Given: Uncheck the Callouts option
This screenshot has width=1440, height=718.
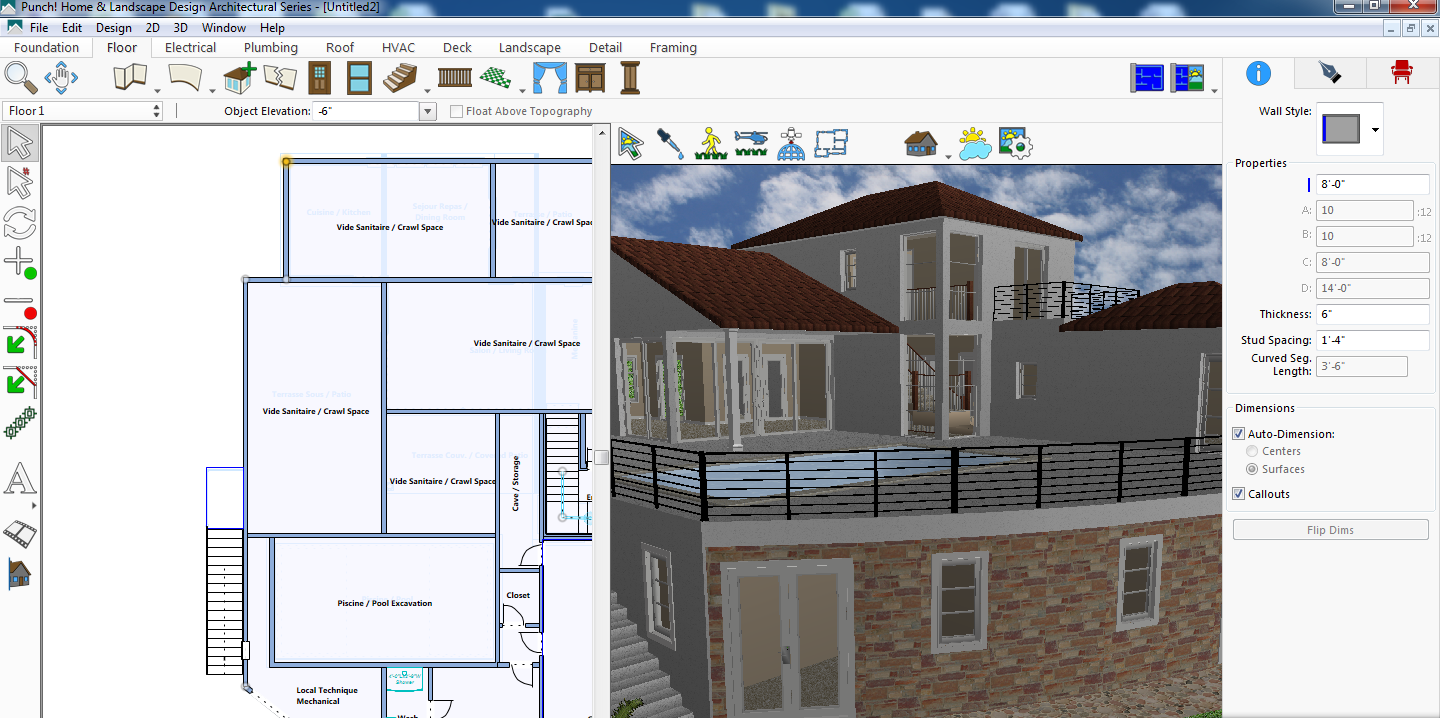Looking at the screenshot, I should tap(1237, 493).
